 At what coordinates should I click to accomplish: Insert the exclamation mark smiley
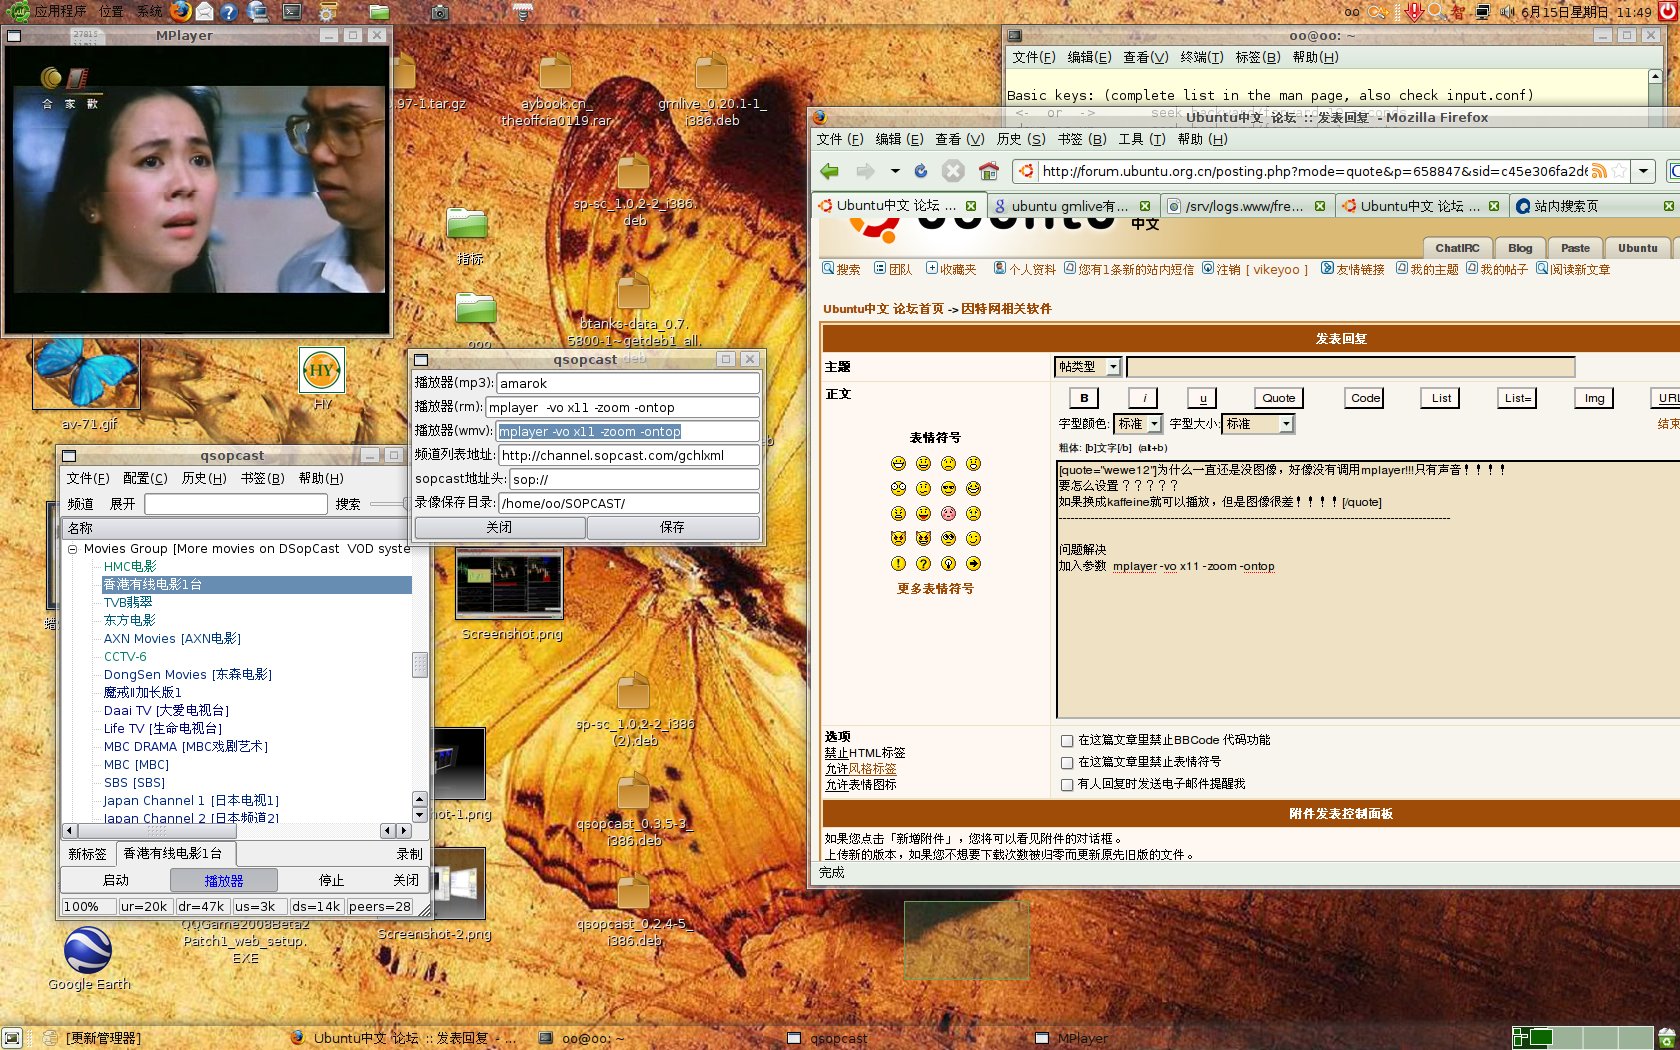coord(898,563)
